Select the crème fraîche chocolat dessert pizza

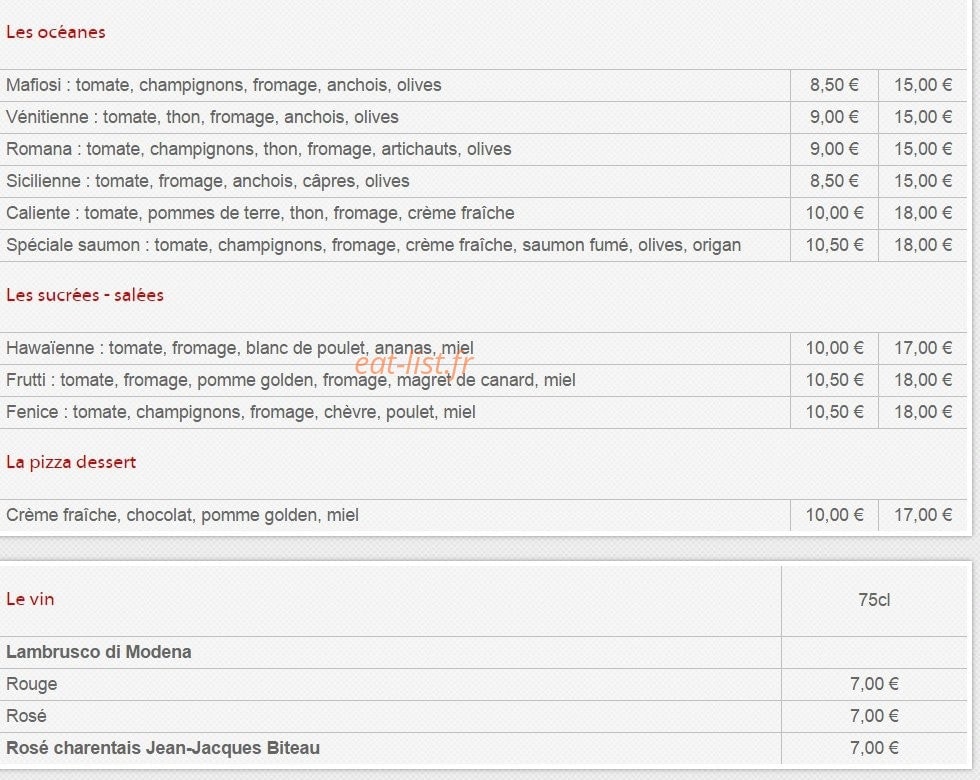tap(182, 515)
